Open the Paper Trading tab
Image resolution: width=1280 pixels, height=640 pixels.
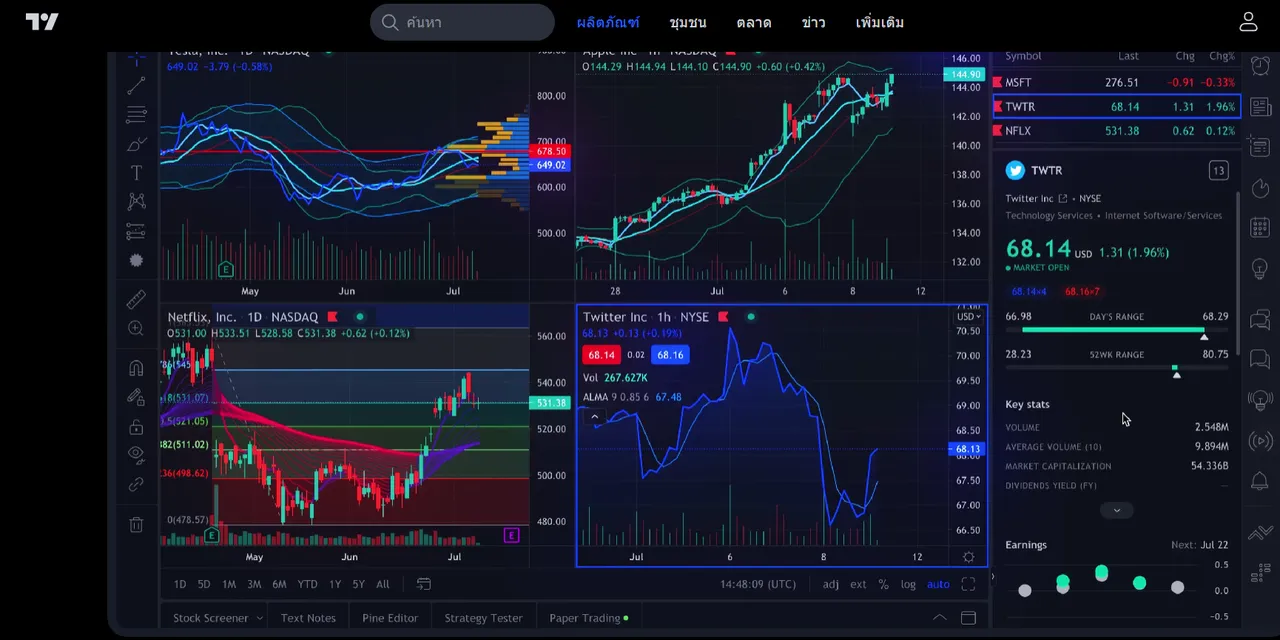589,618
